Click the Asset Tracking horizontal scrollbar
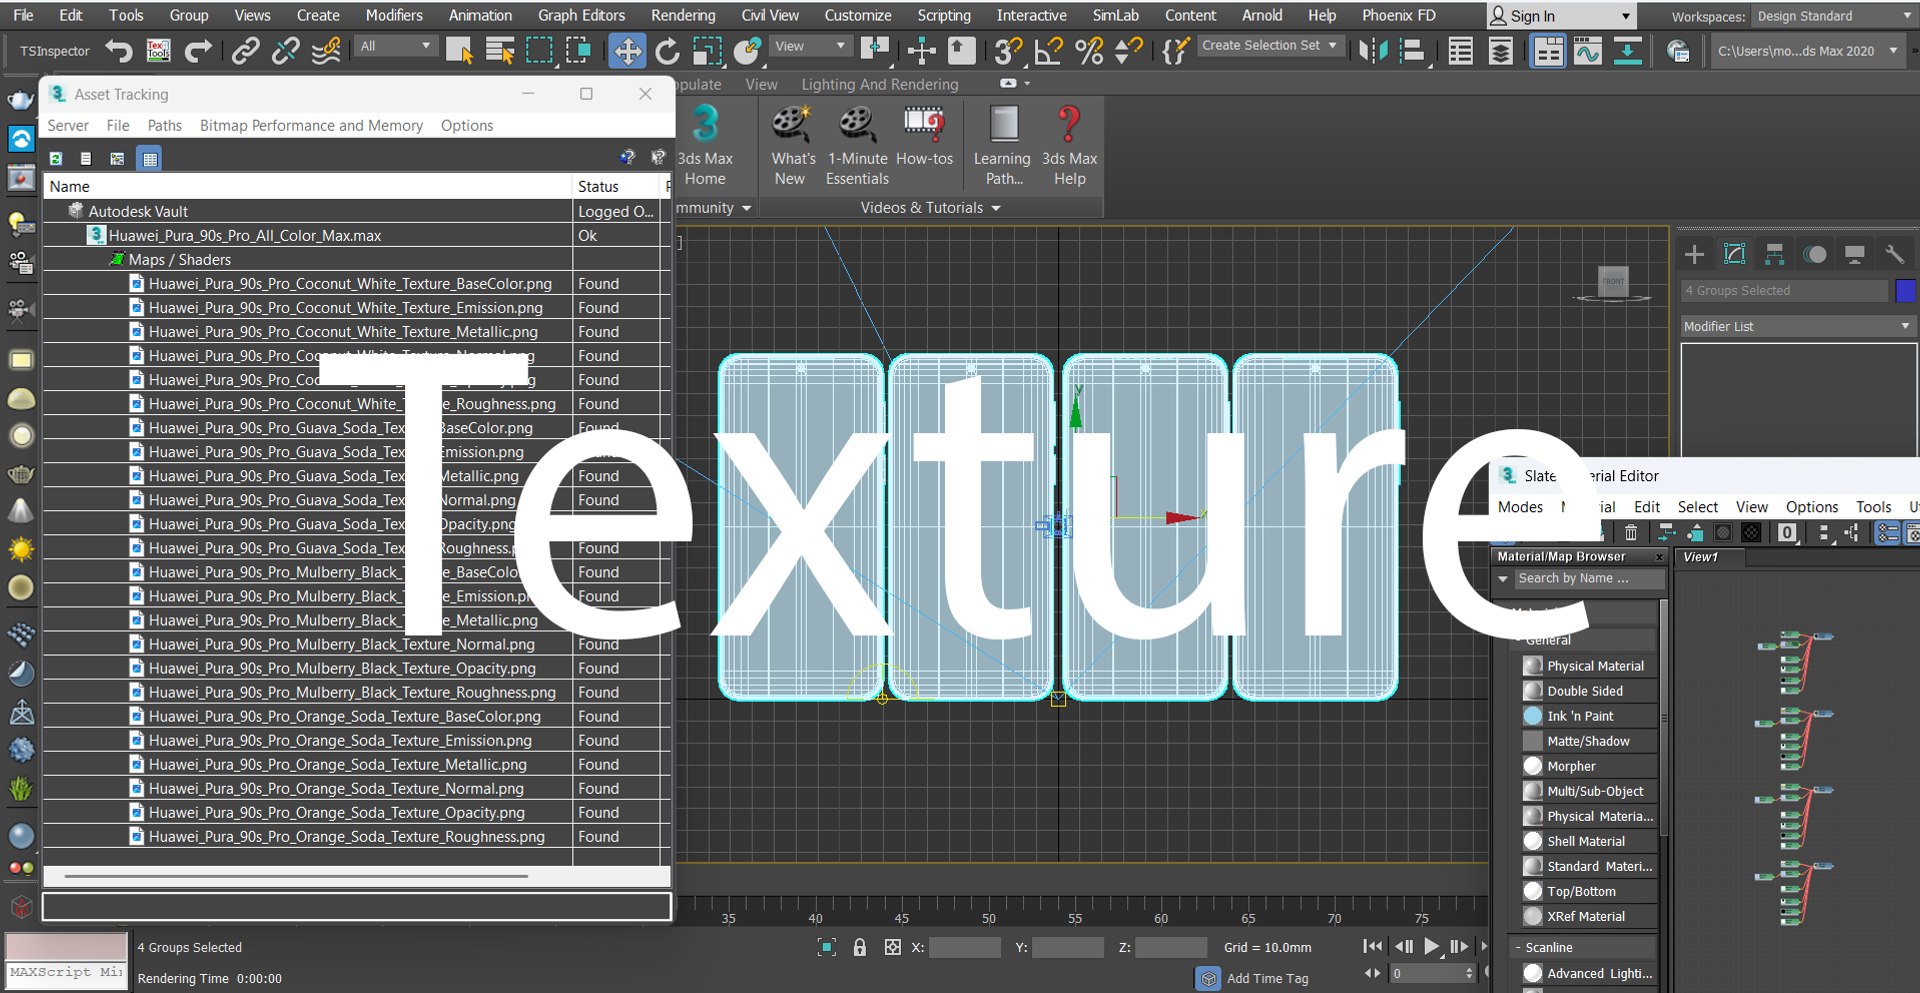The height and width of the screenshot is (993, 1920). click(296, 876)
